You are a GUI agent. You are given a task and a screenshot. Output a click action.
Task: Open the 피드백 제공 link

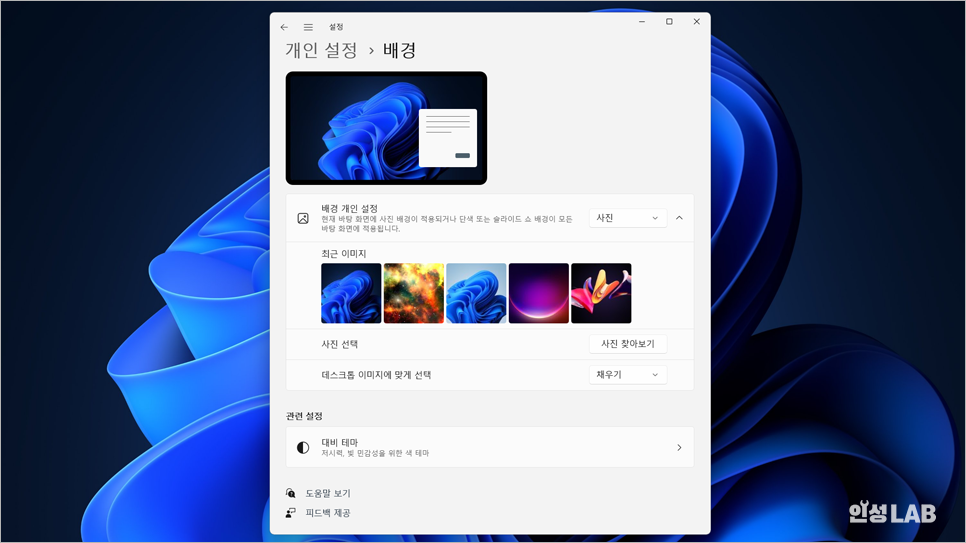(x=328, y=513)
